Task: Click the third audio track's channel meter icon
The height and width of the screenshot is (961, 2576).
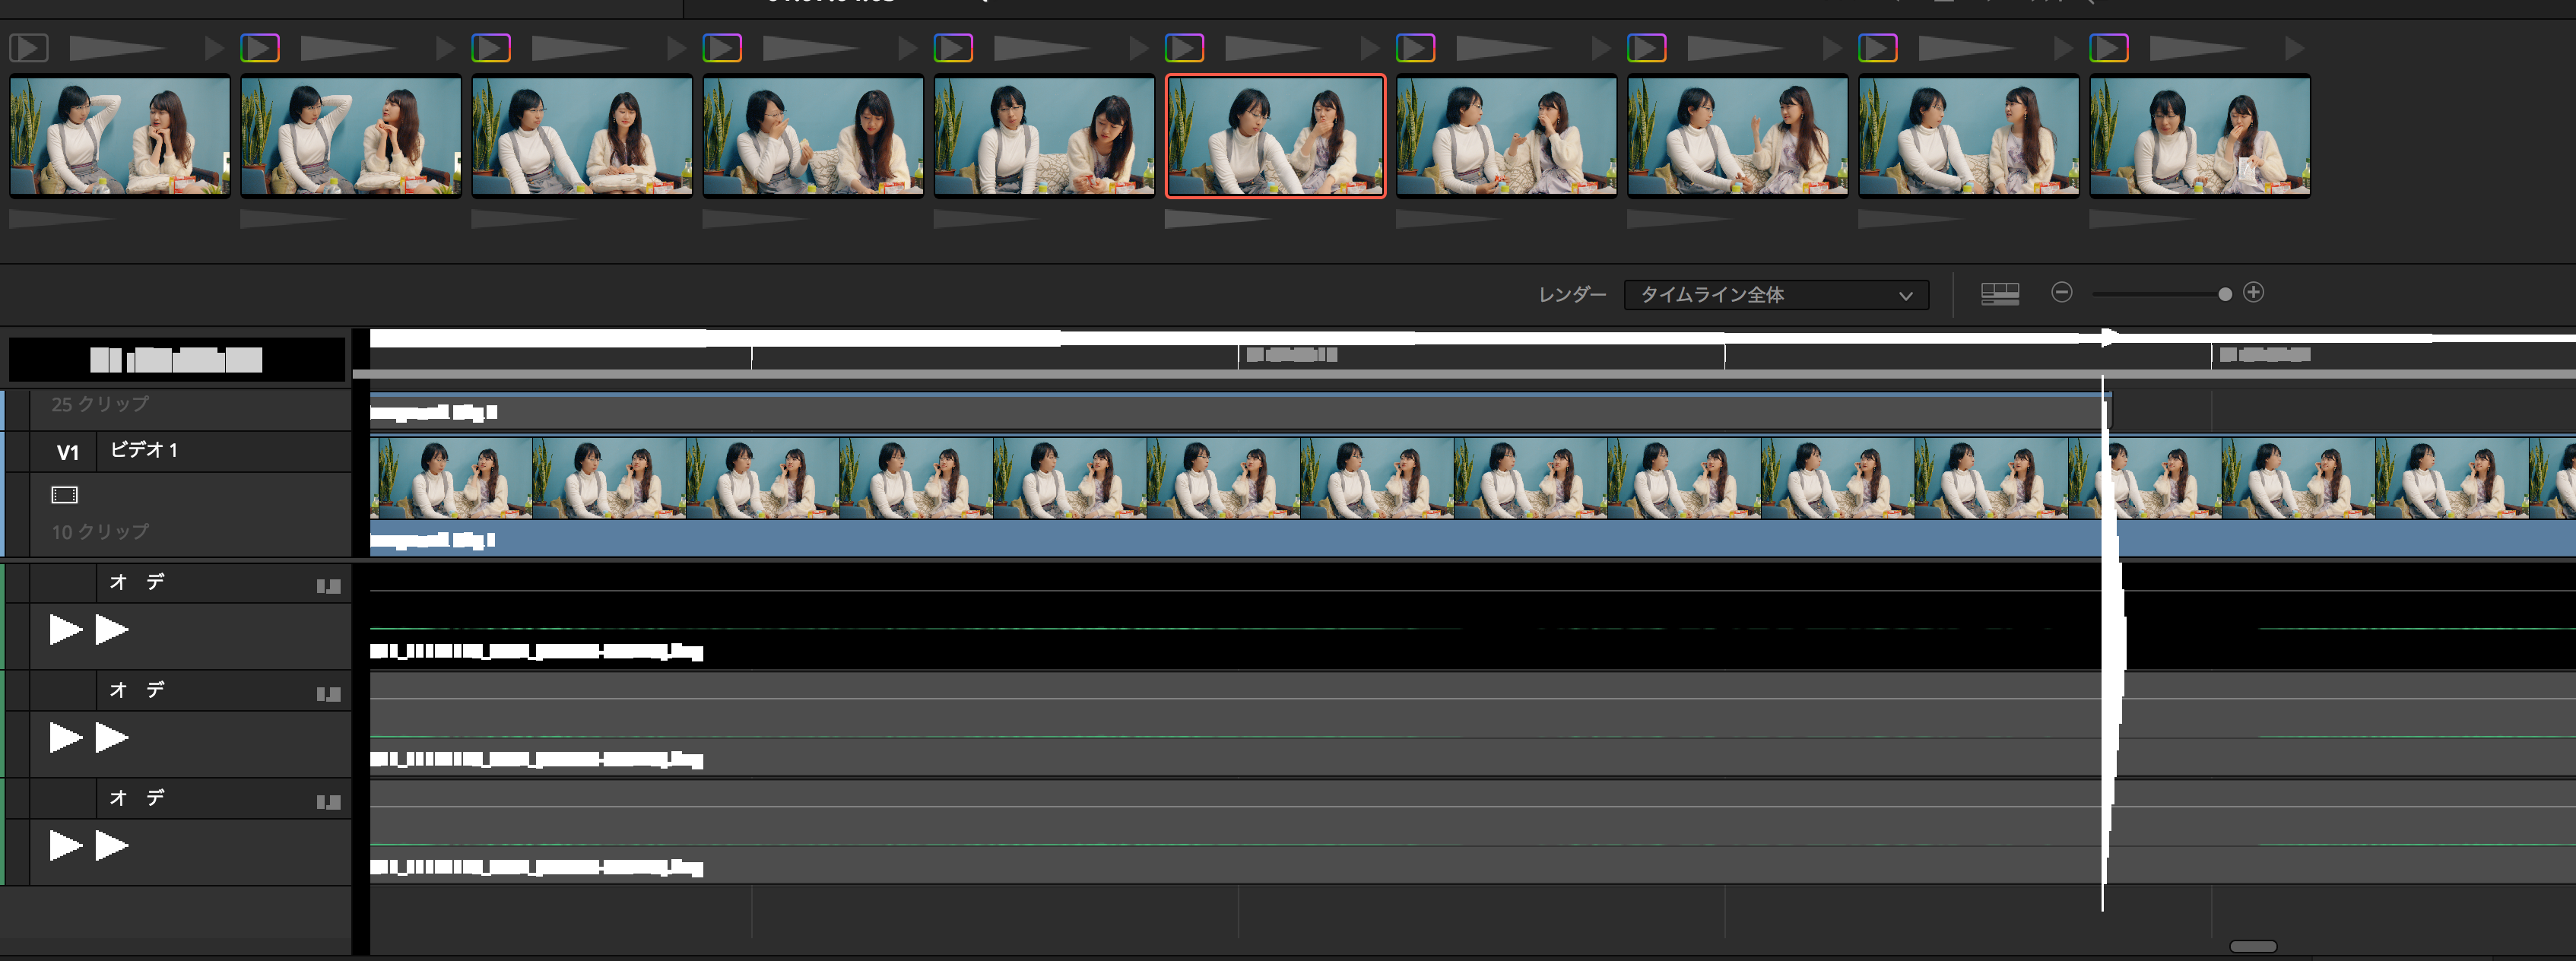Action: (328, 802)
